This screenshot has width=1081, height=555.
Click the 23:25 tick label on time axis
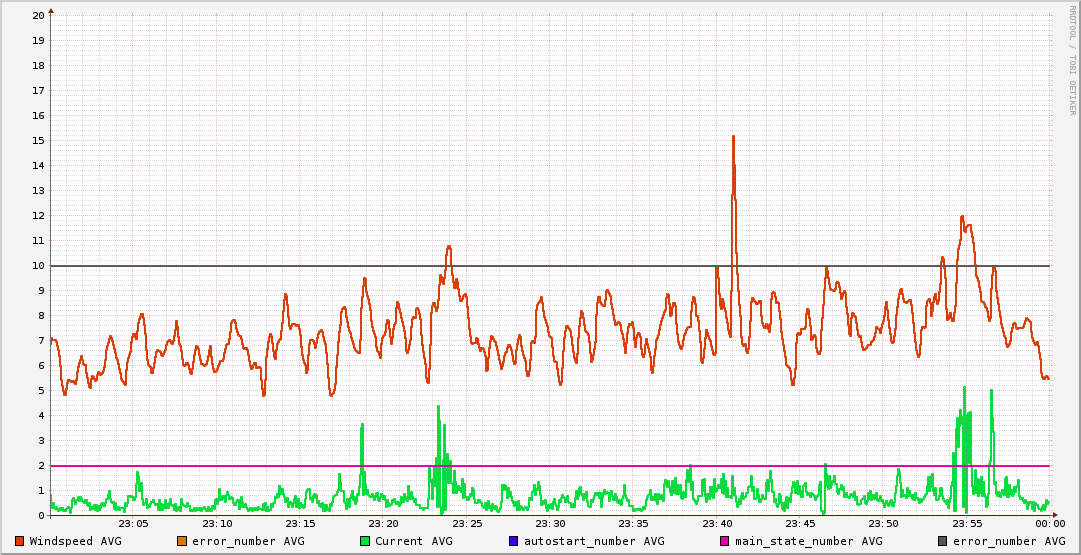467,524
